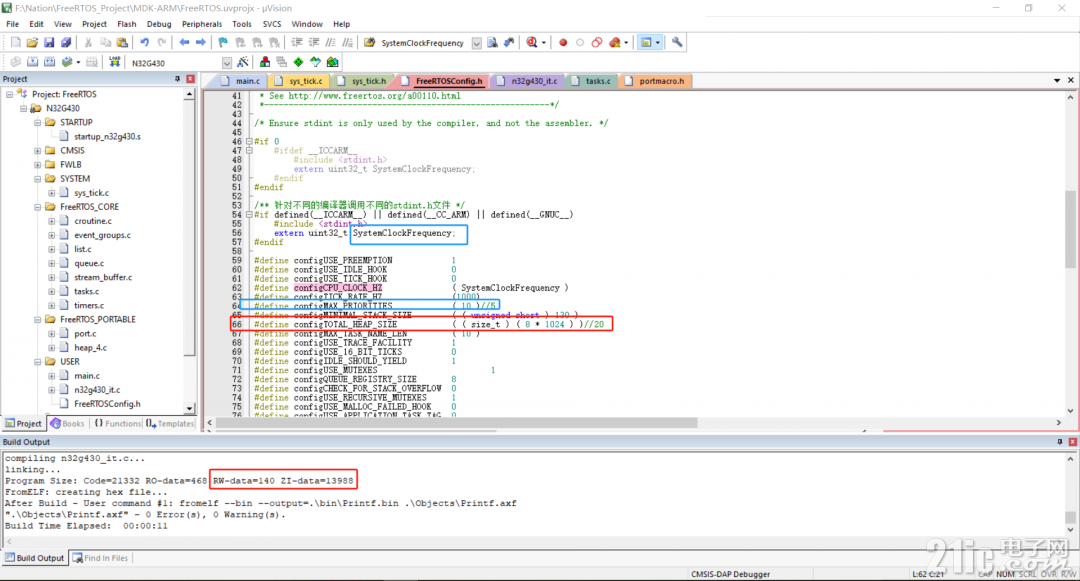The image size is (1080, 581).
Task: Navigate forwards with the blue right arrow
Action: (200, 43)
